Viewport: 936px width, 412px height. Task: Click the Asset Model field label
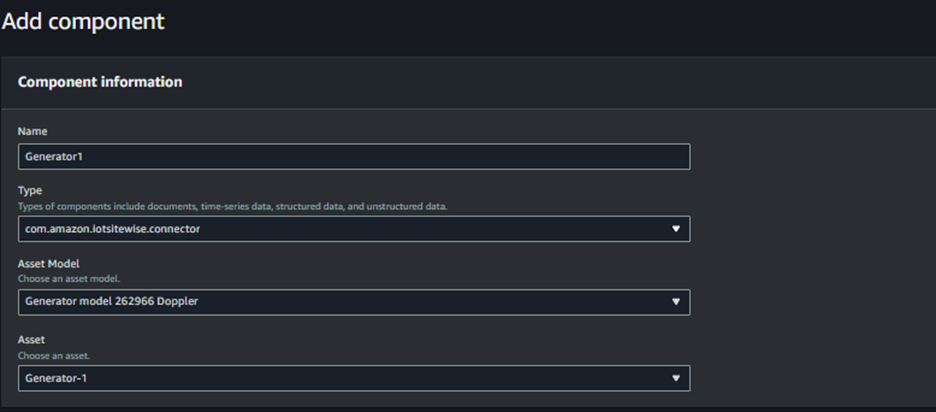point(51,264)
